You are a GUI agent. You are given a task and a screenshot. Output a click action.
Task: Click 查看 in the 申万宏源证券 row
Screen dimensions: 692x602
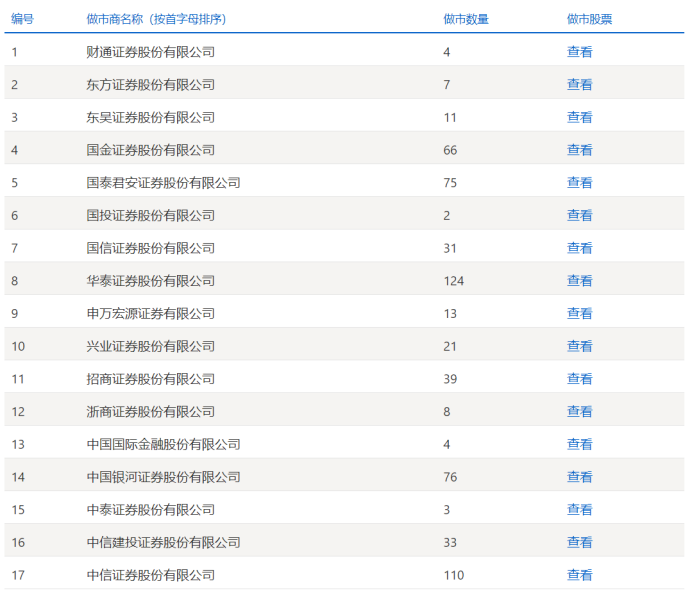(579, 313)
